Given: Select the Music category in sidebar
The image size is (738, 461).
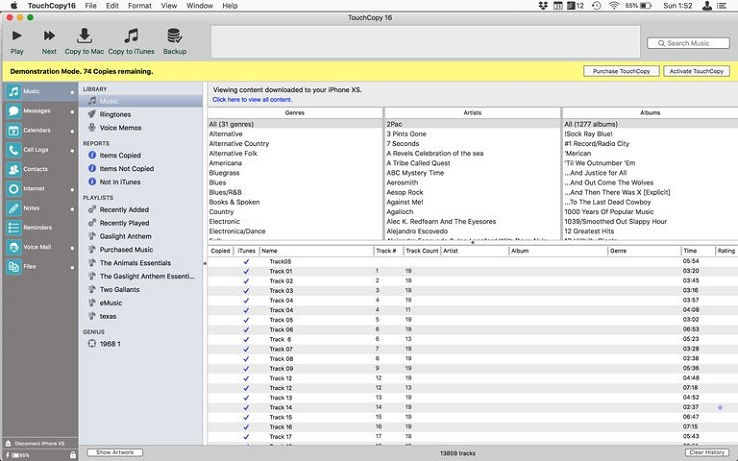Looking at the screenshot, I should point(40,91).
